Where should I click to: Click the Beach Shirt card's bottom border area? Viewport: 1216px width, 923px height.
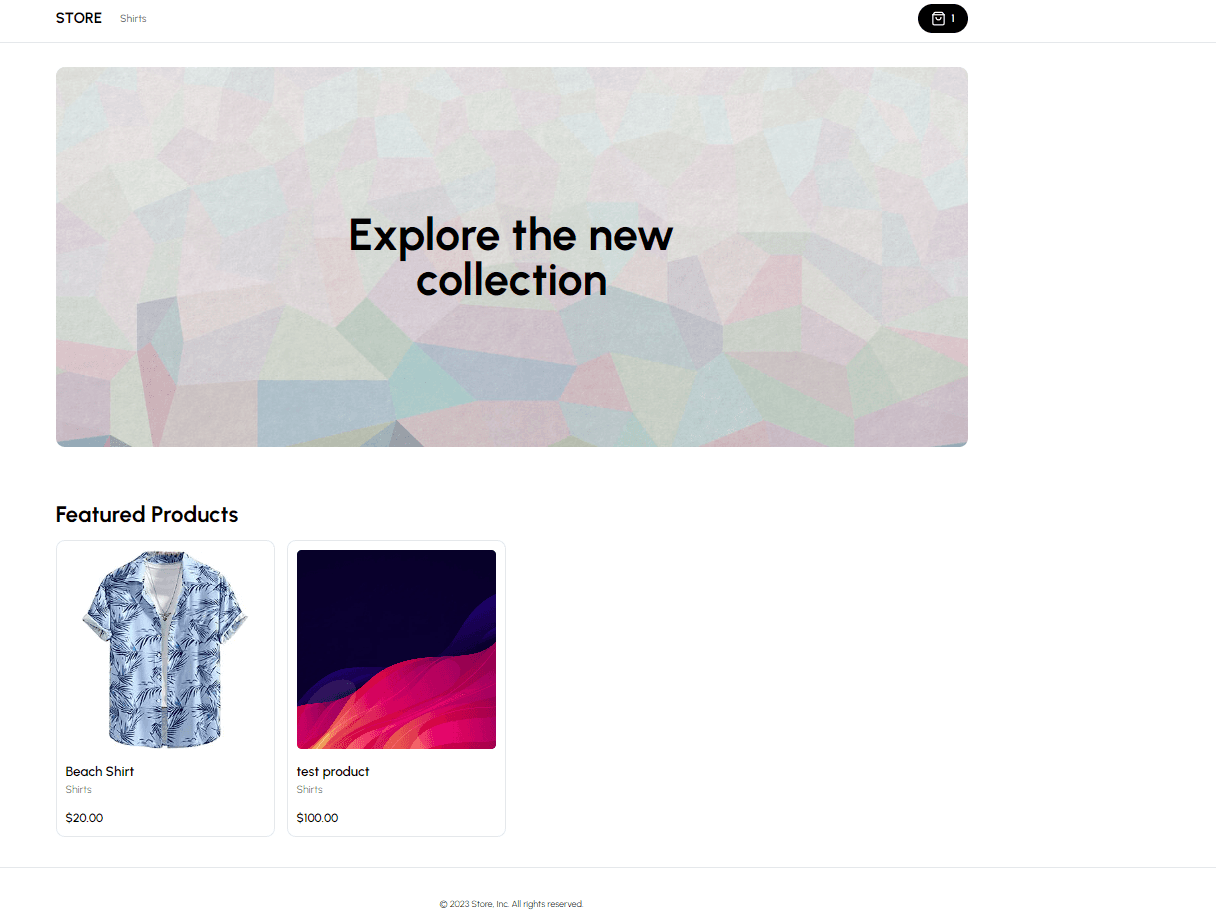(x=165, y=835)
